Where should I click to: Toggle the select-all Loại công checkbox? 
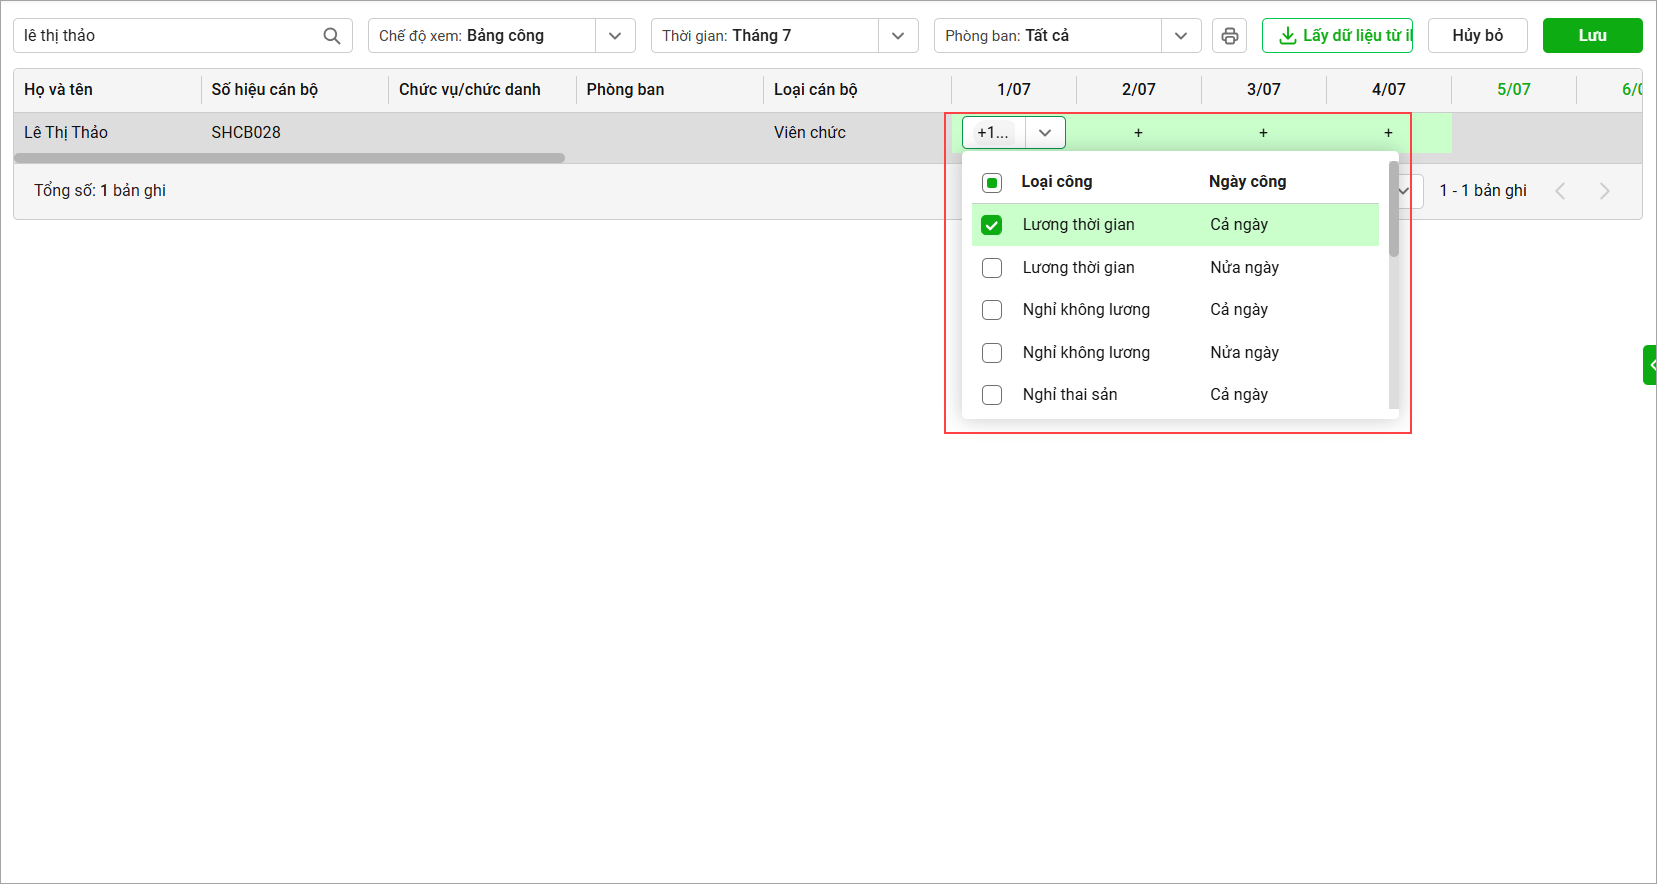click(992, 182)
